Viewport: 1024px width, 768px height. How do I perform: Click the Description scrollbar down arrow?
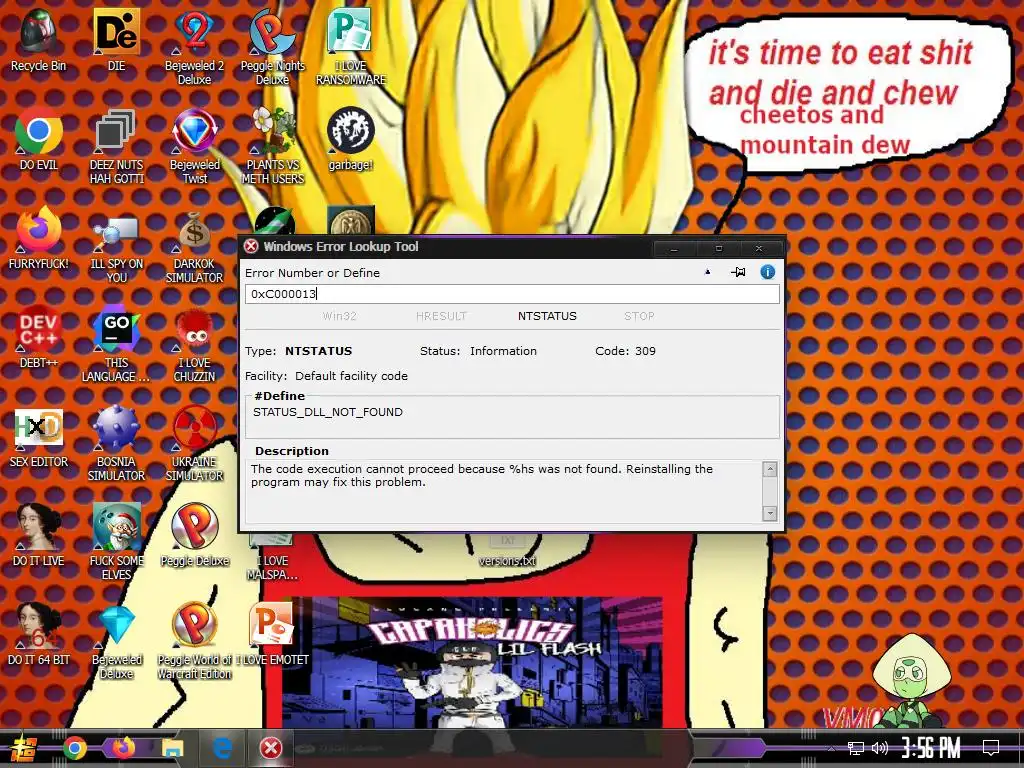770,513
